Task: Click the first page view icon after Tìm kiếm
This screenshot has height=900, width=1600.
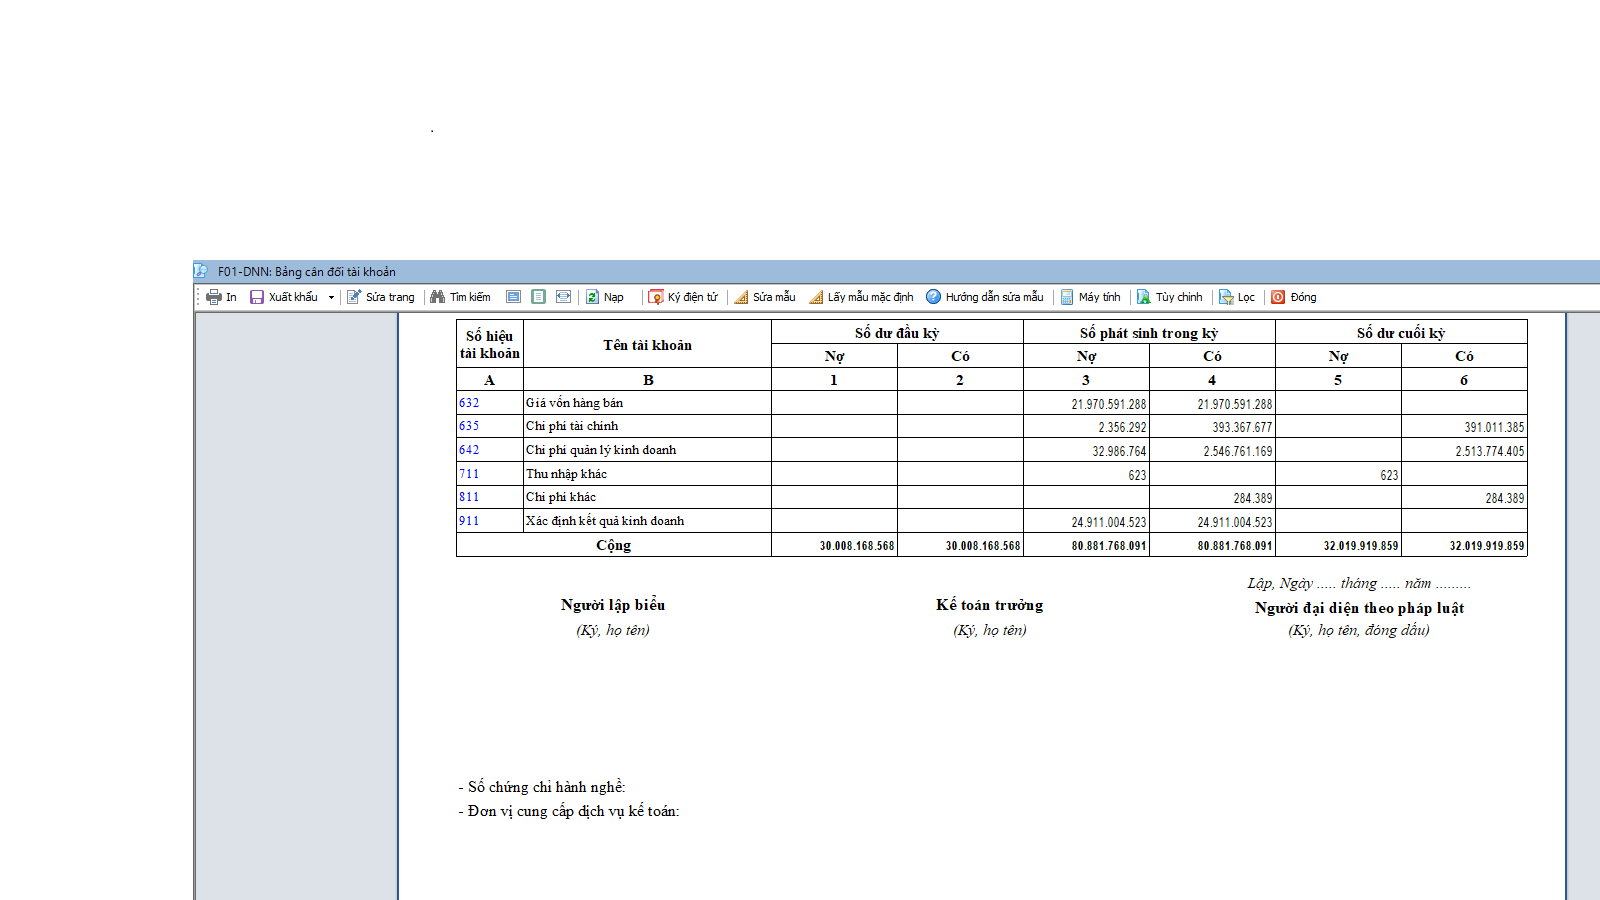Action: click(x=513, y=297)
